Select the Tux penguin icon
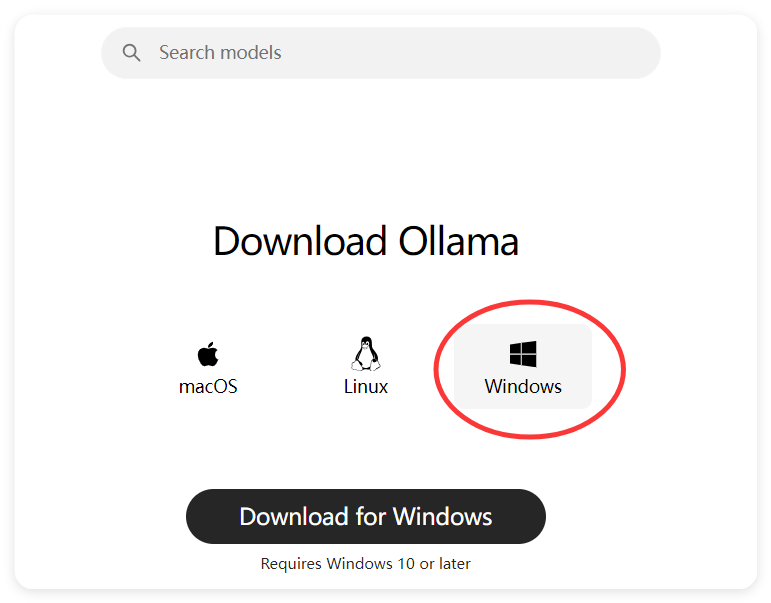Viewport: 771px width, 603px height. tap(366, 354)
